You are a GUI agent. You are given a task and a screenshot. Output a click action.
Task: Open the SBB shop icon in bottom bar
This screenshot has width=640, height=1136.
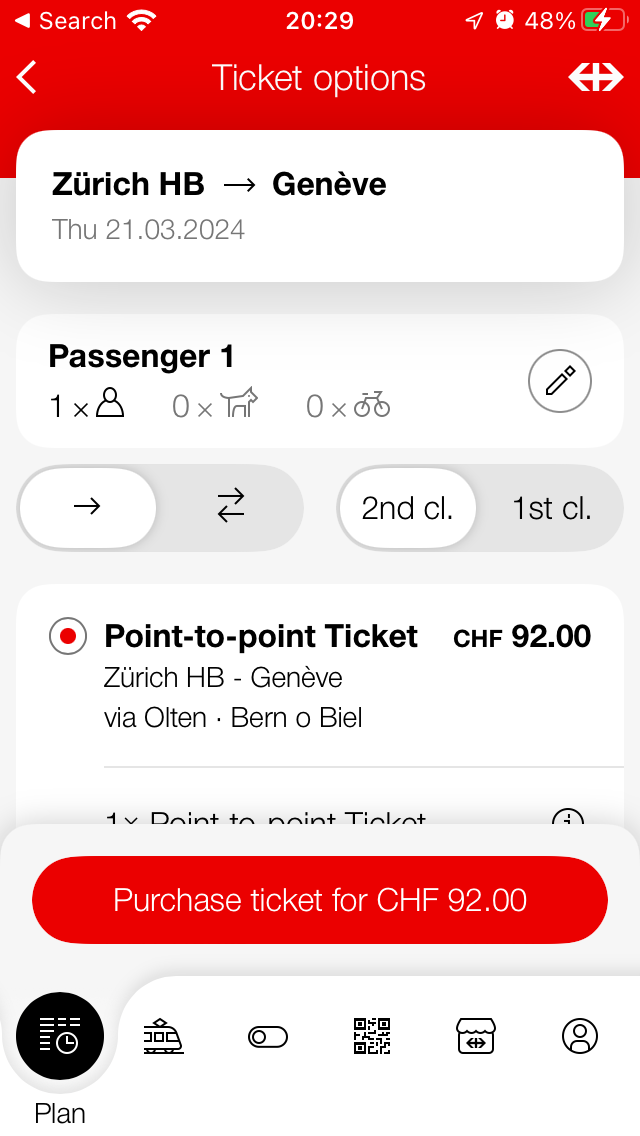click(x=475, y=1037)
